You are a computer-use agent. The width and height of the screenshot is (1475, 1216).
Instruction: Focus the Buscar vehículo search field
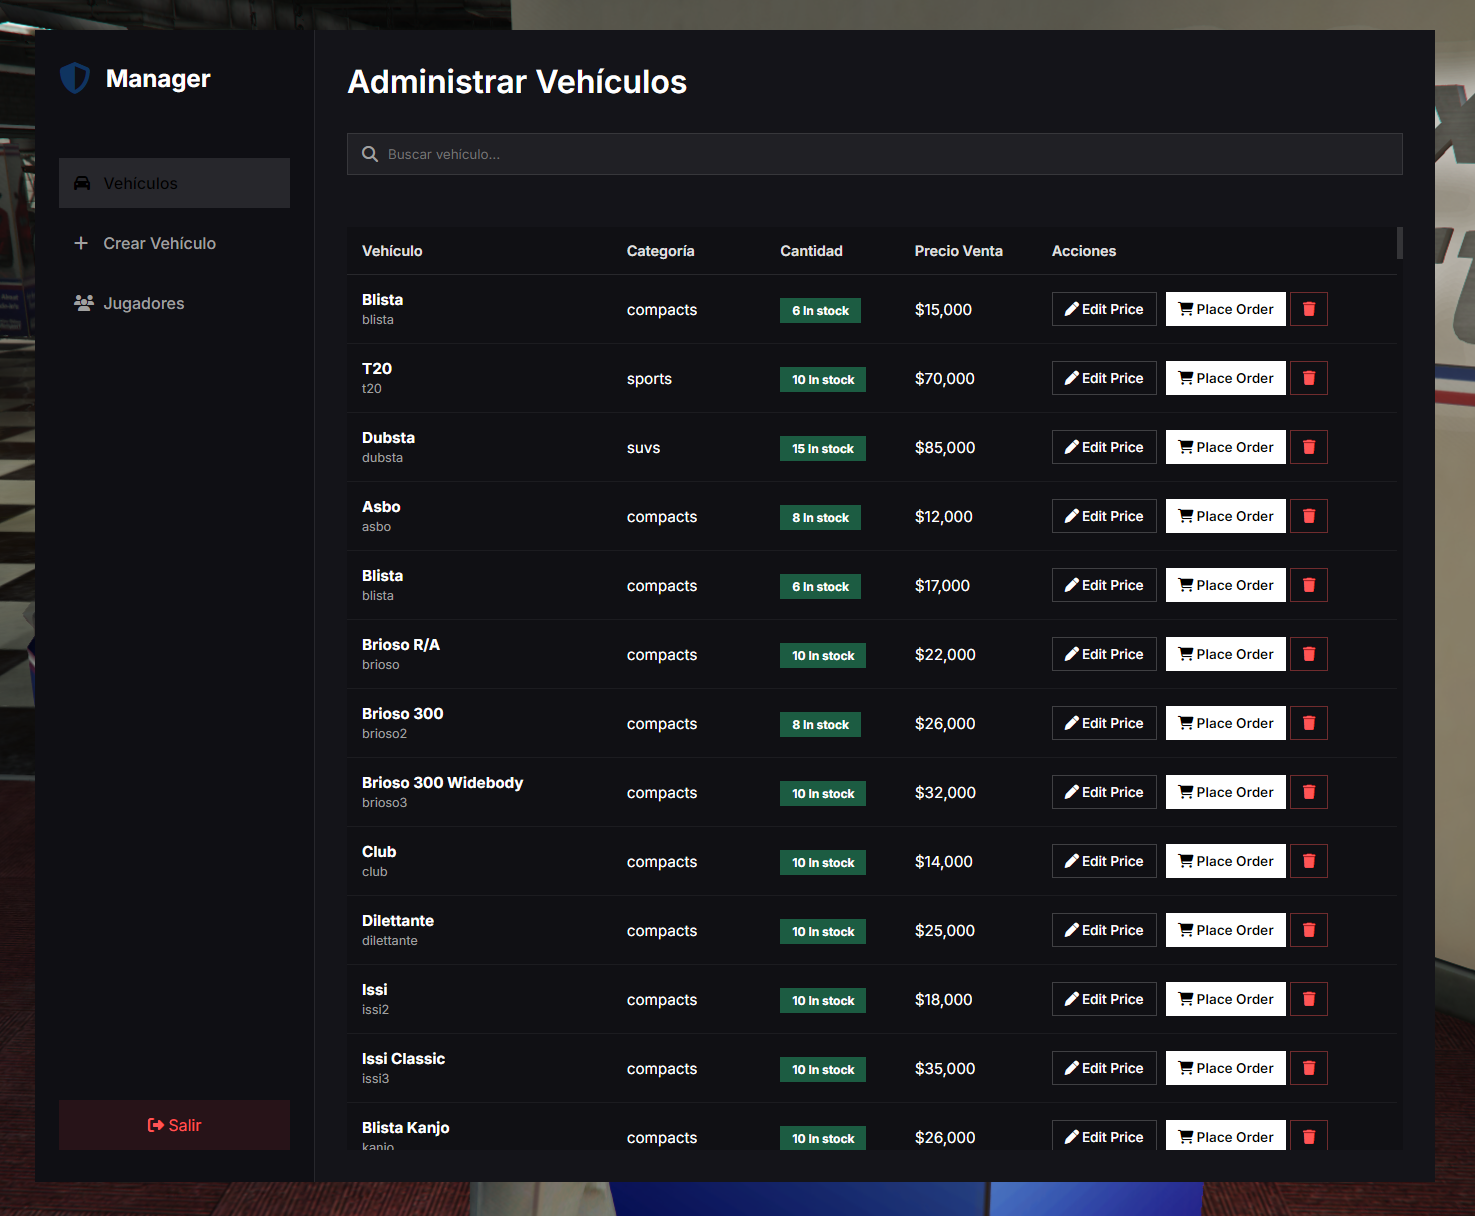click(874, 154)
